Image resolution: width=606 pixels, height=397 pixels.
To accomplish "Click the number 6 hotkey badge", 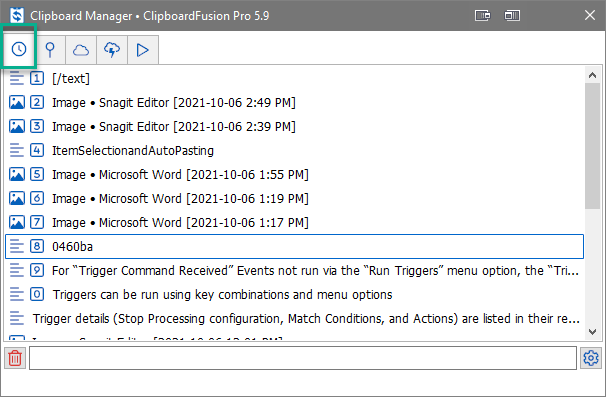I will [x=37, y=198].
